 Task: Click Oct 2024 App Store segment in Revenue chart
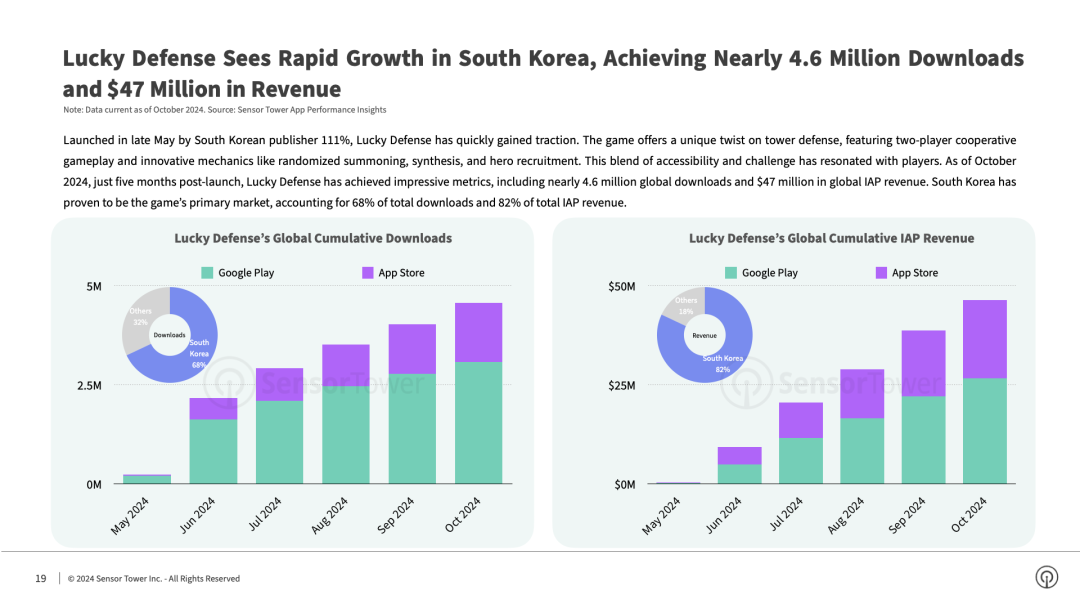(x=984, y=339)
